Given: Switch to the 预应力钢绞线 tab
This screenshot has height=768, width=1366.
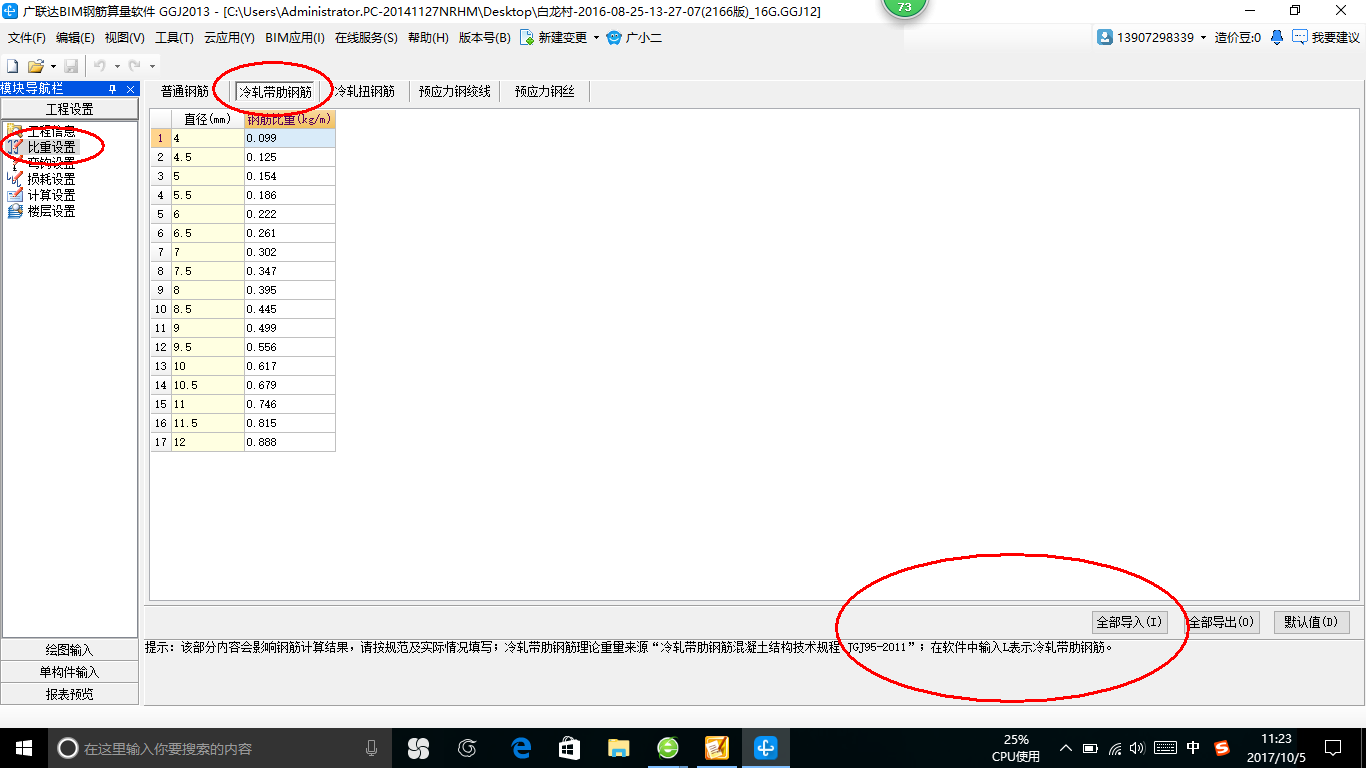Looking at the screenshot, I should tap(454, 91).
